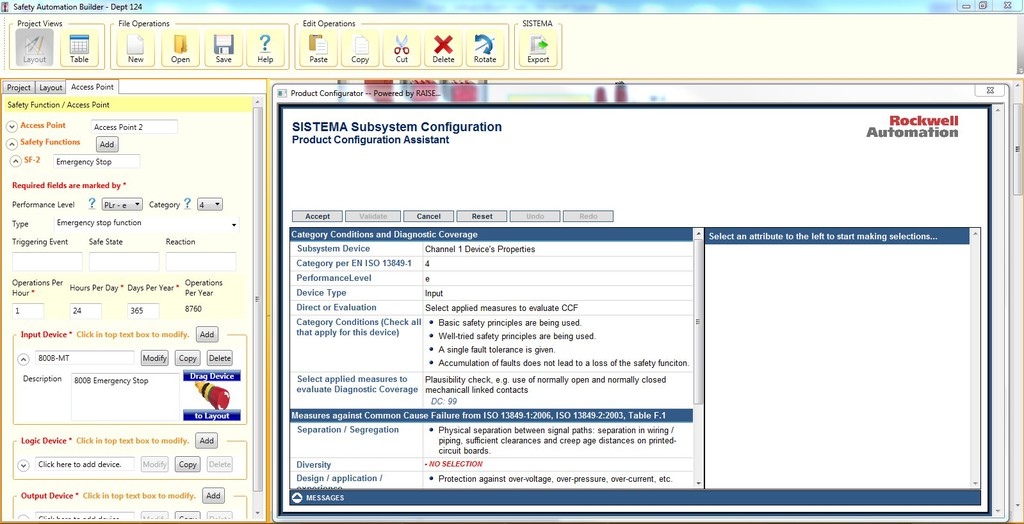The image size is (1024, 524).
Task: Click the Performance Level help icon
Action: (92, 204)
